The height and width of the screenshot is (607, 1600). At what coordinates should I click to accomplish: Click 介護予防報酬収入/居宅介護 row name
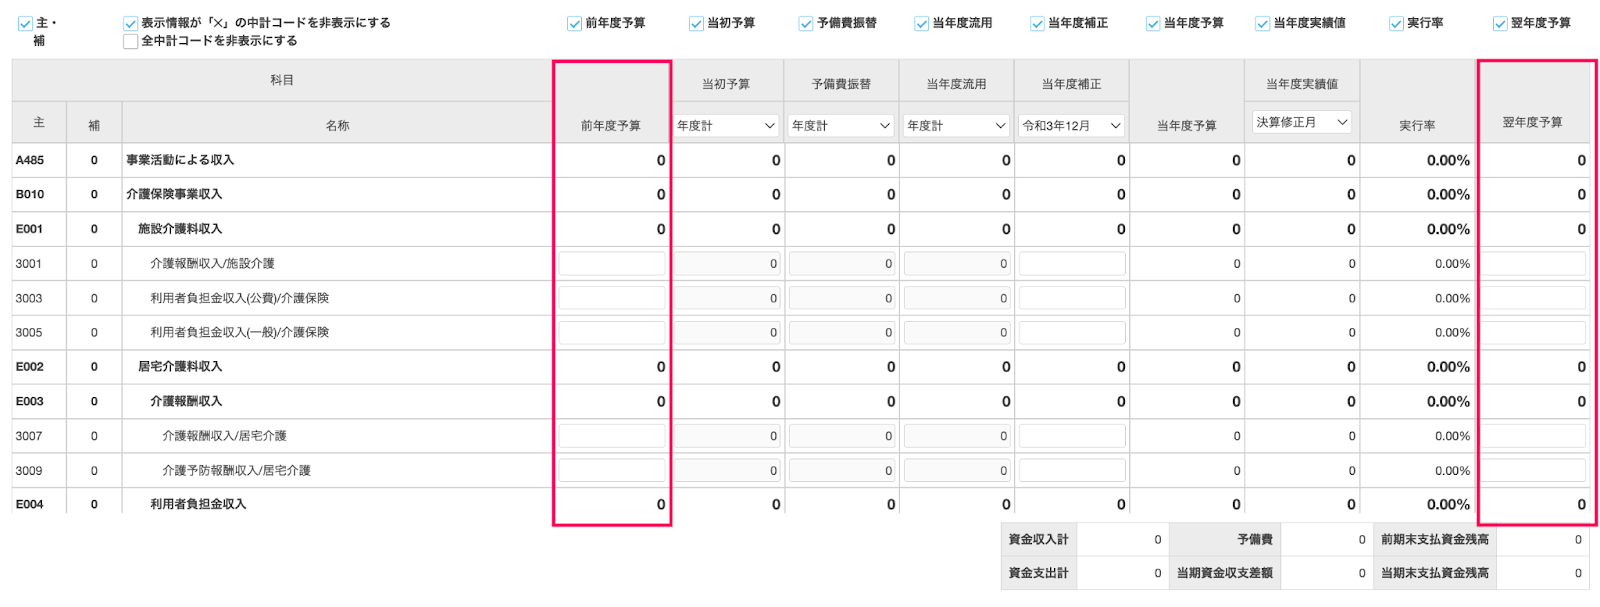click(x=236, y=470)
